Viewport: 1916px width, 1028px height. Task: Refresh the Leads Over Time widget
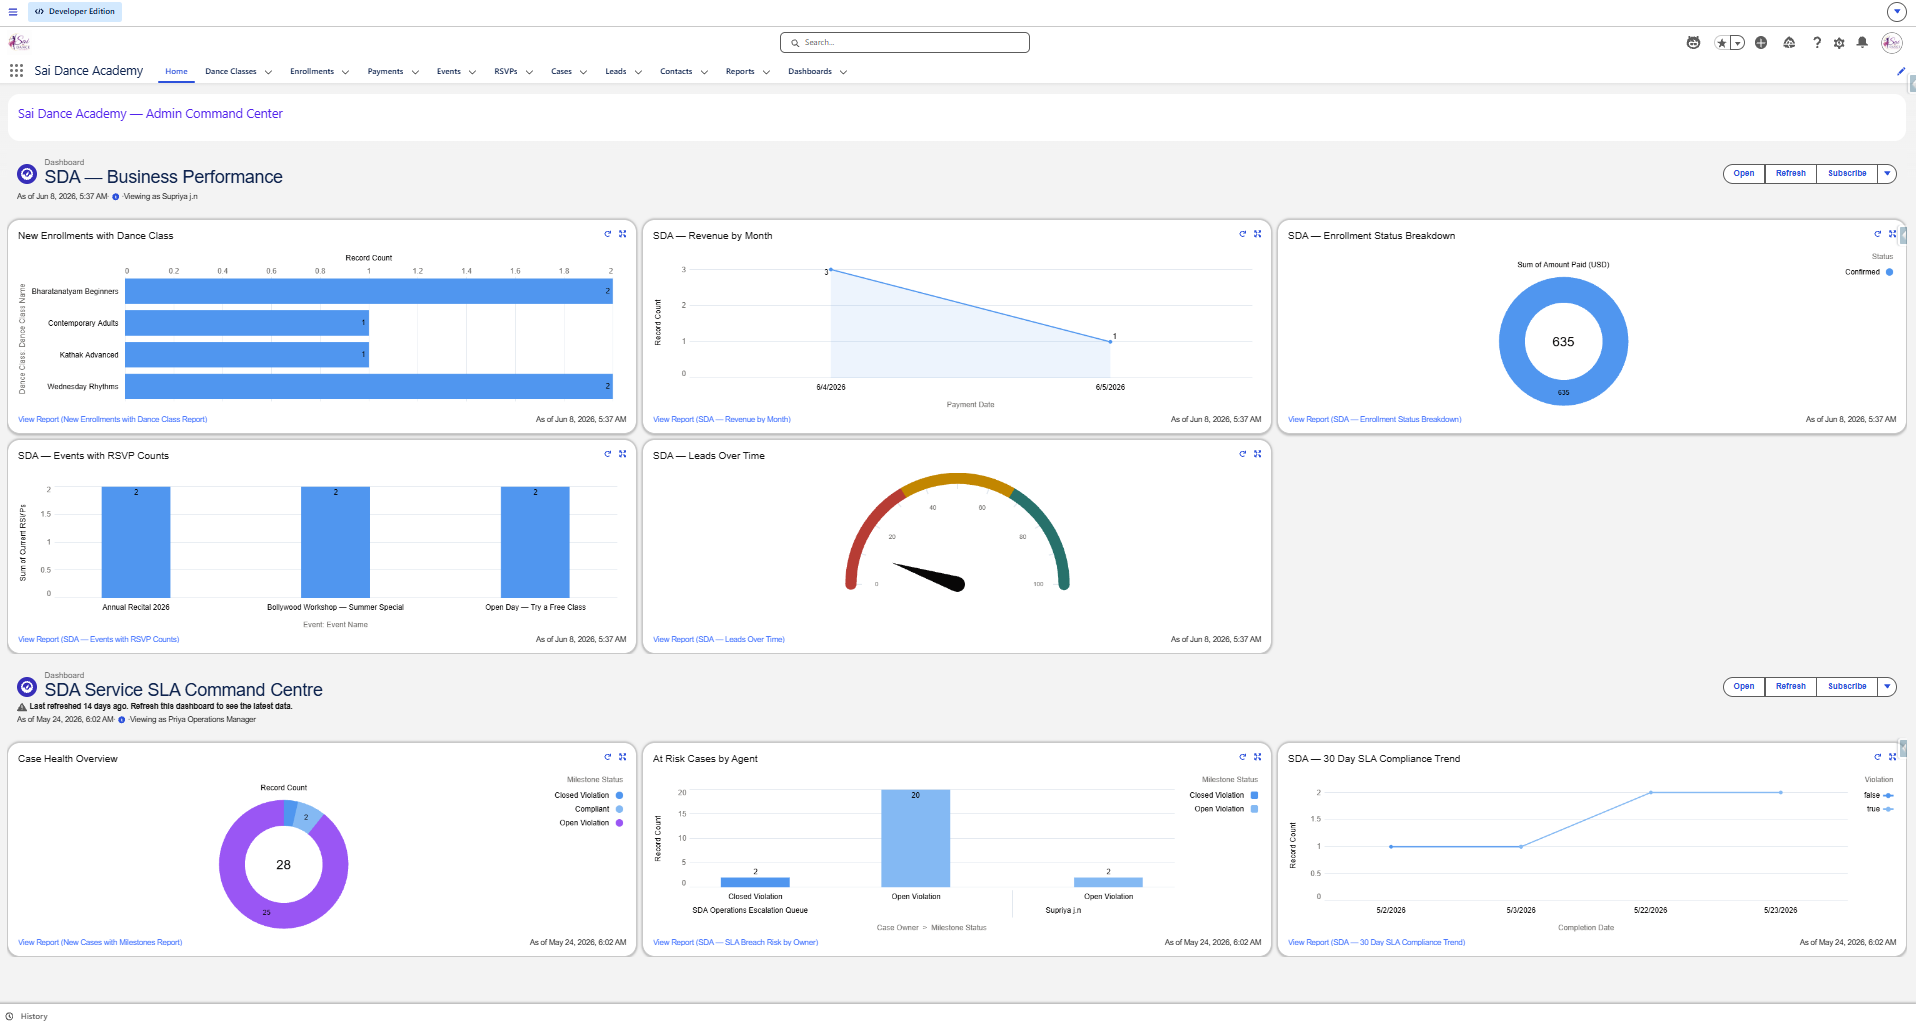pyautogui.click(x=1242, y=454)
